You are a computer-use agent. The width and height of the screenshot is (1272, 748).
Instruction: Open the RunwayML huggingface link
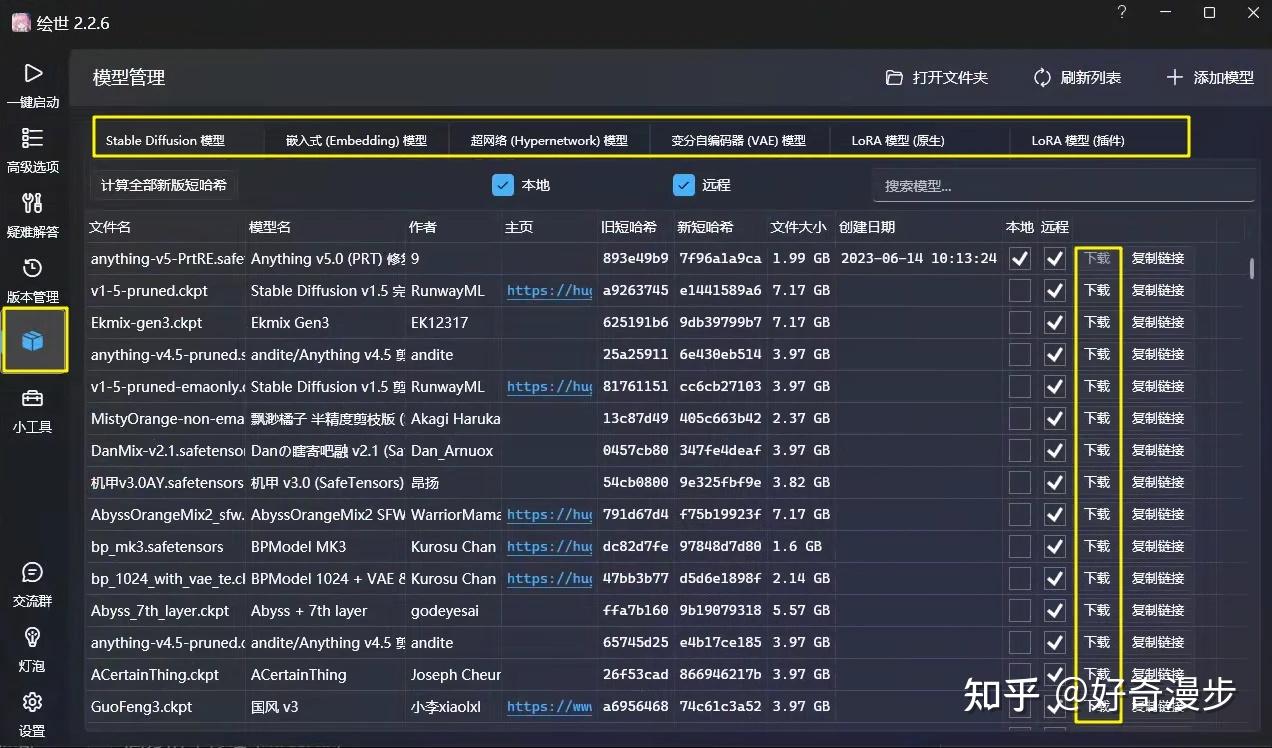click(548, 290)
